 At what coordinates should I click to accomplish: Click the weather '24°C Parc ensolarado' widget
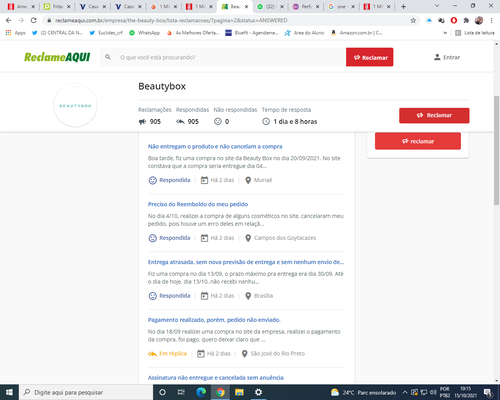363,392
